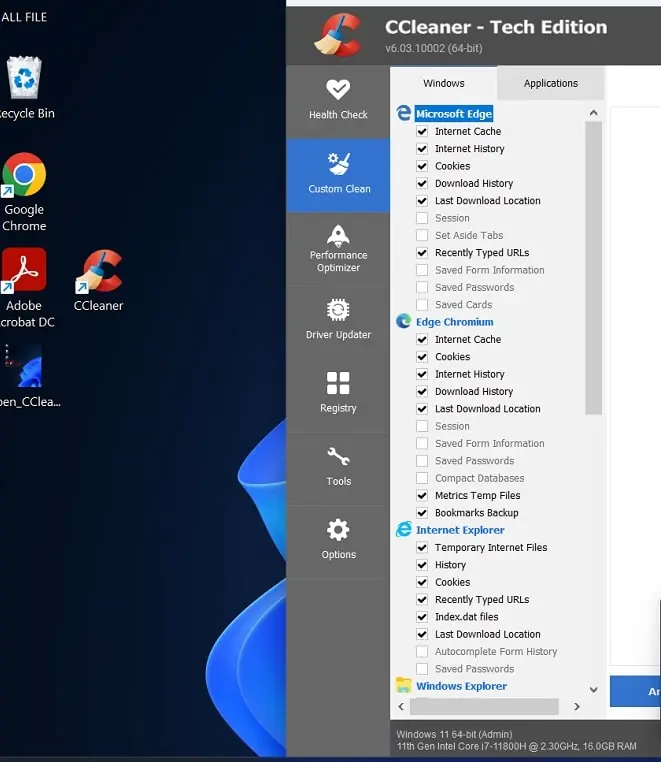Image resolution: width=661 pixels, height=762 pixels.
Task: Click the CCleaner logo in the header
Action: pos(339,35)
